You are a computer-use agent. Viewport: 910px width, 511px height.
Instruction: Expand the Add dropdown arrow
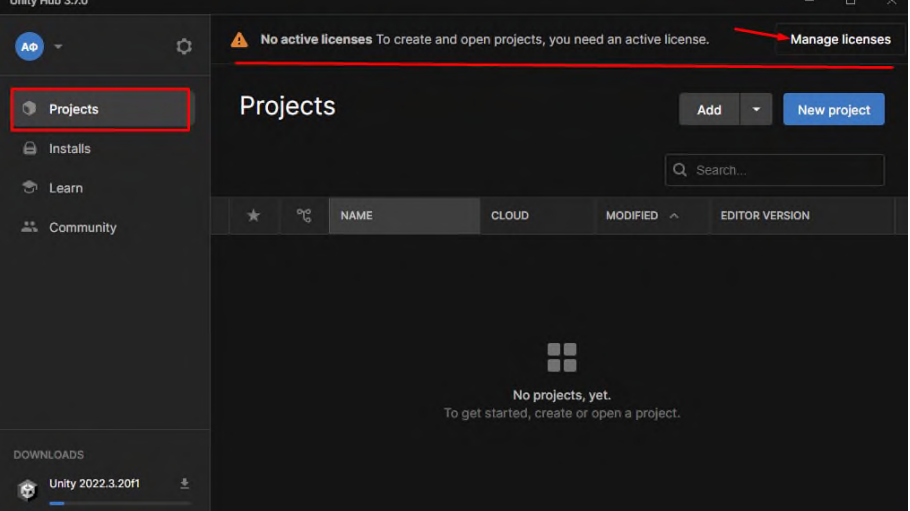(x=756, y=110)
